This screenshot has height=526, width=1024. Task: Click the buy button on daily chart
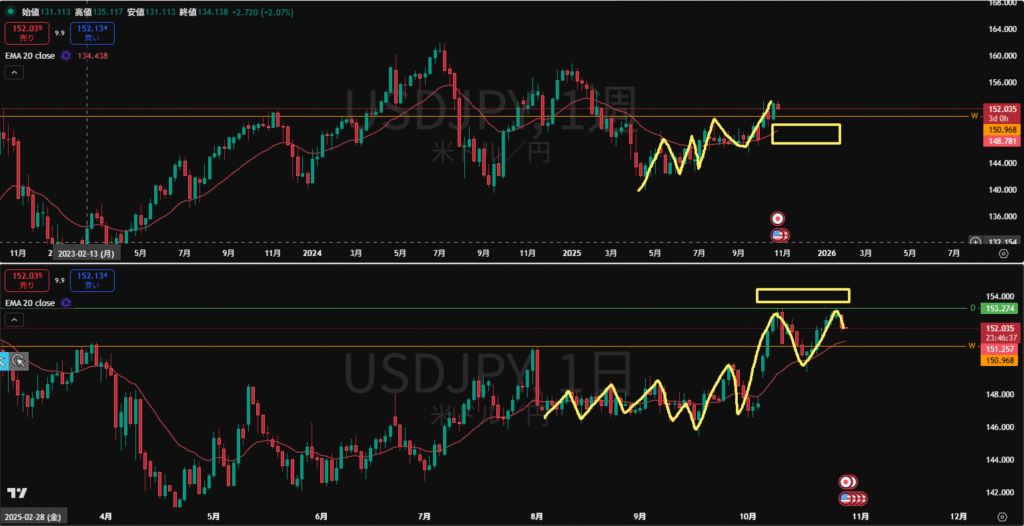tap(93, 281)
